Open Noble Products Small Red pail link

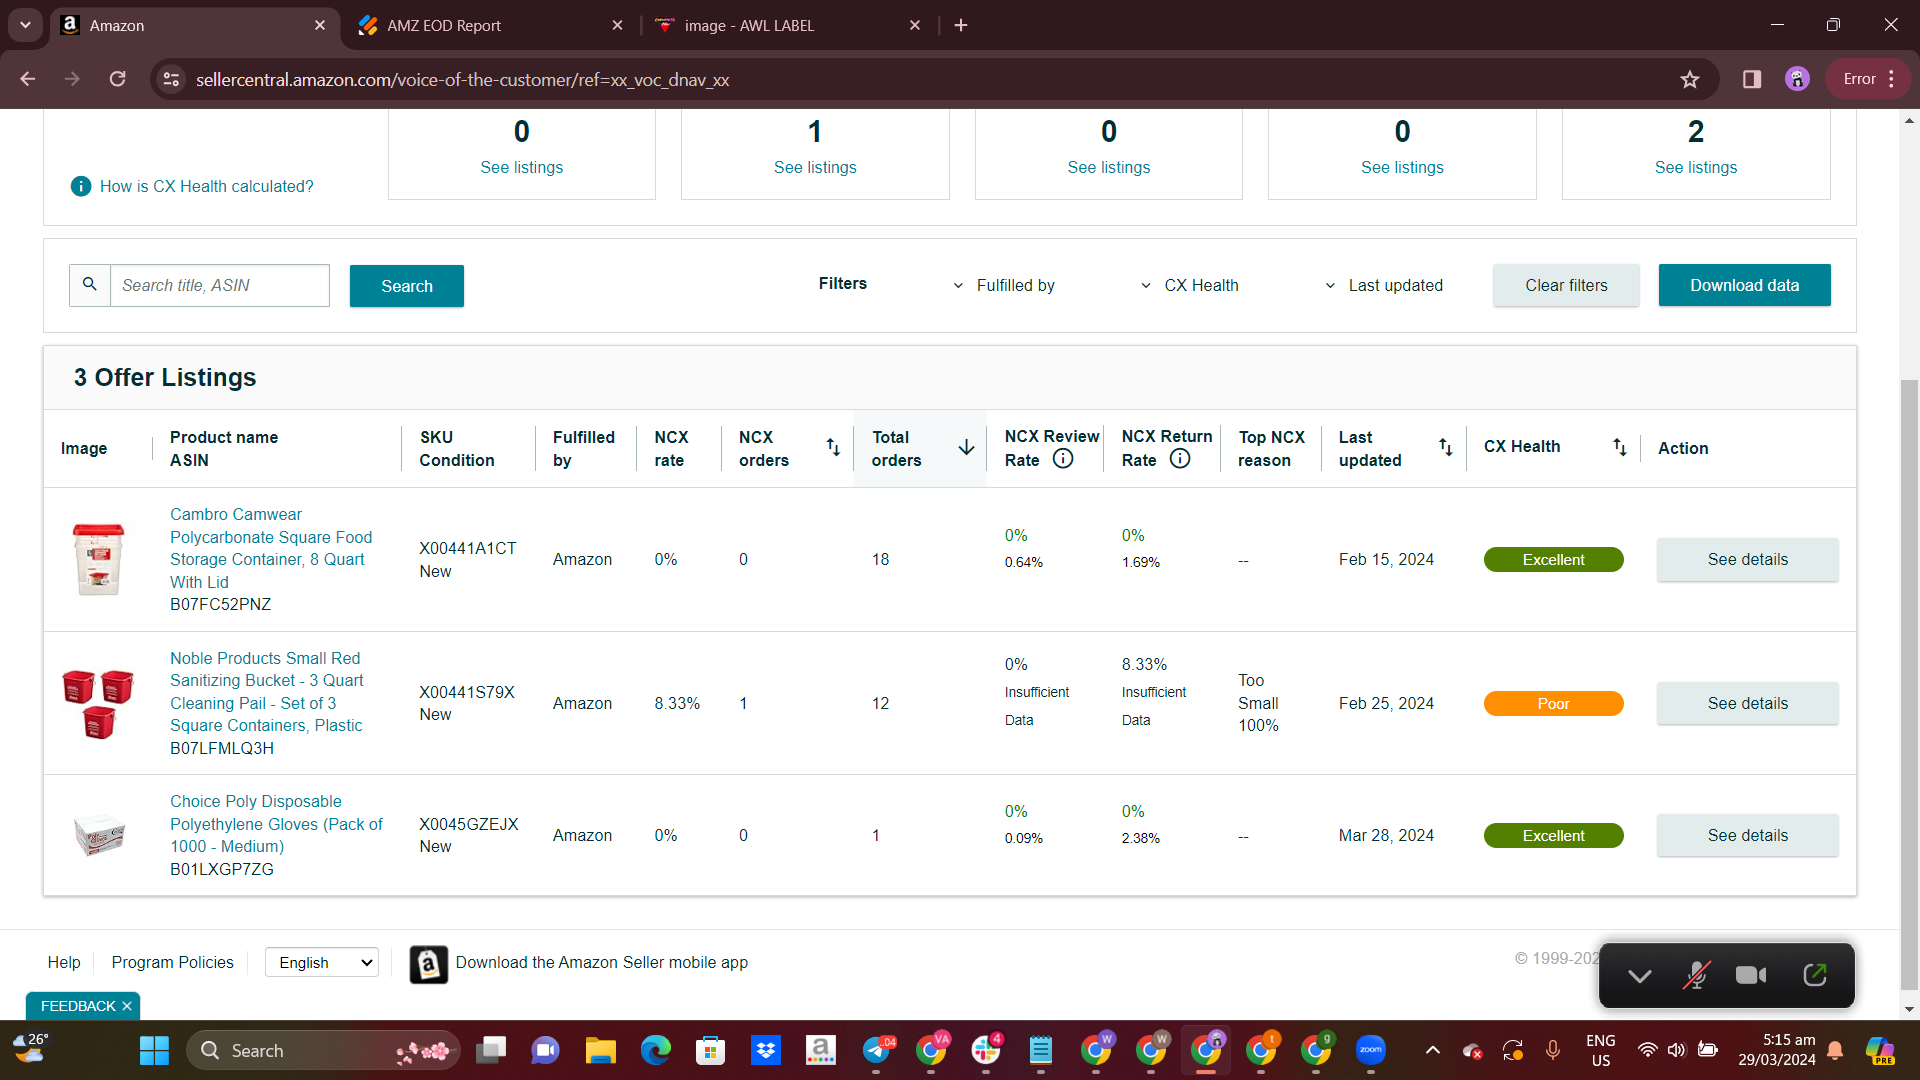pos(267,691)
